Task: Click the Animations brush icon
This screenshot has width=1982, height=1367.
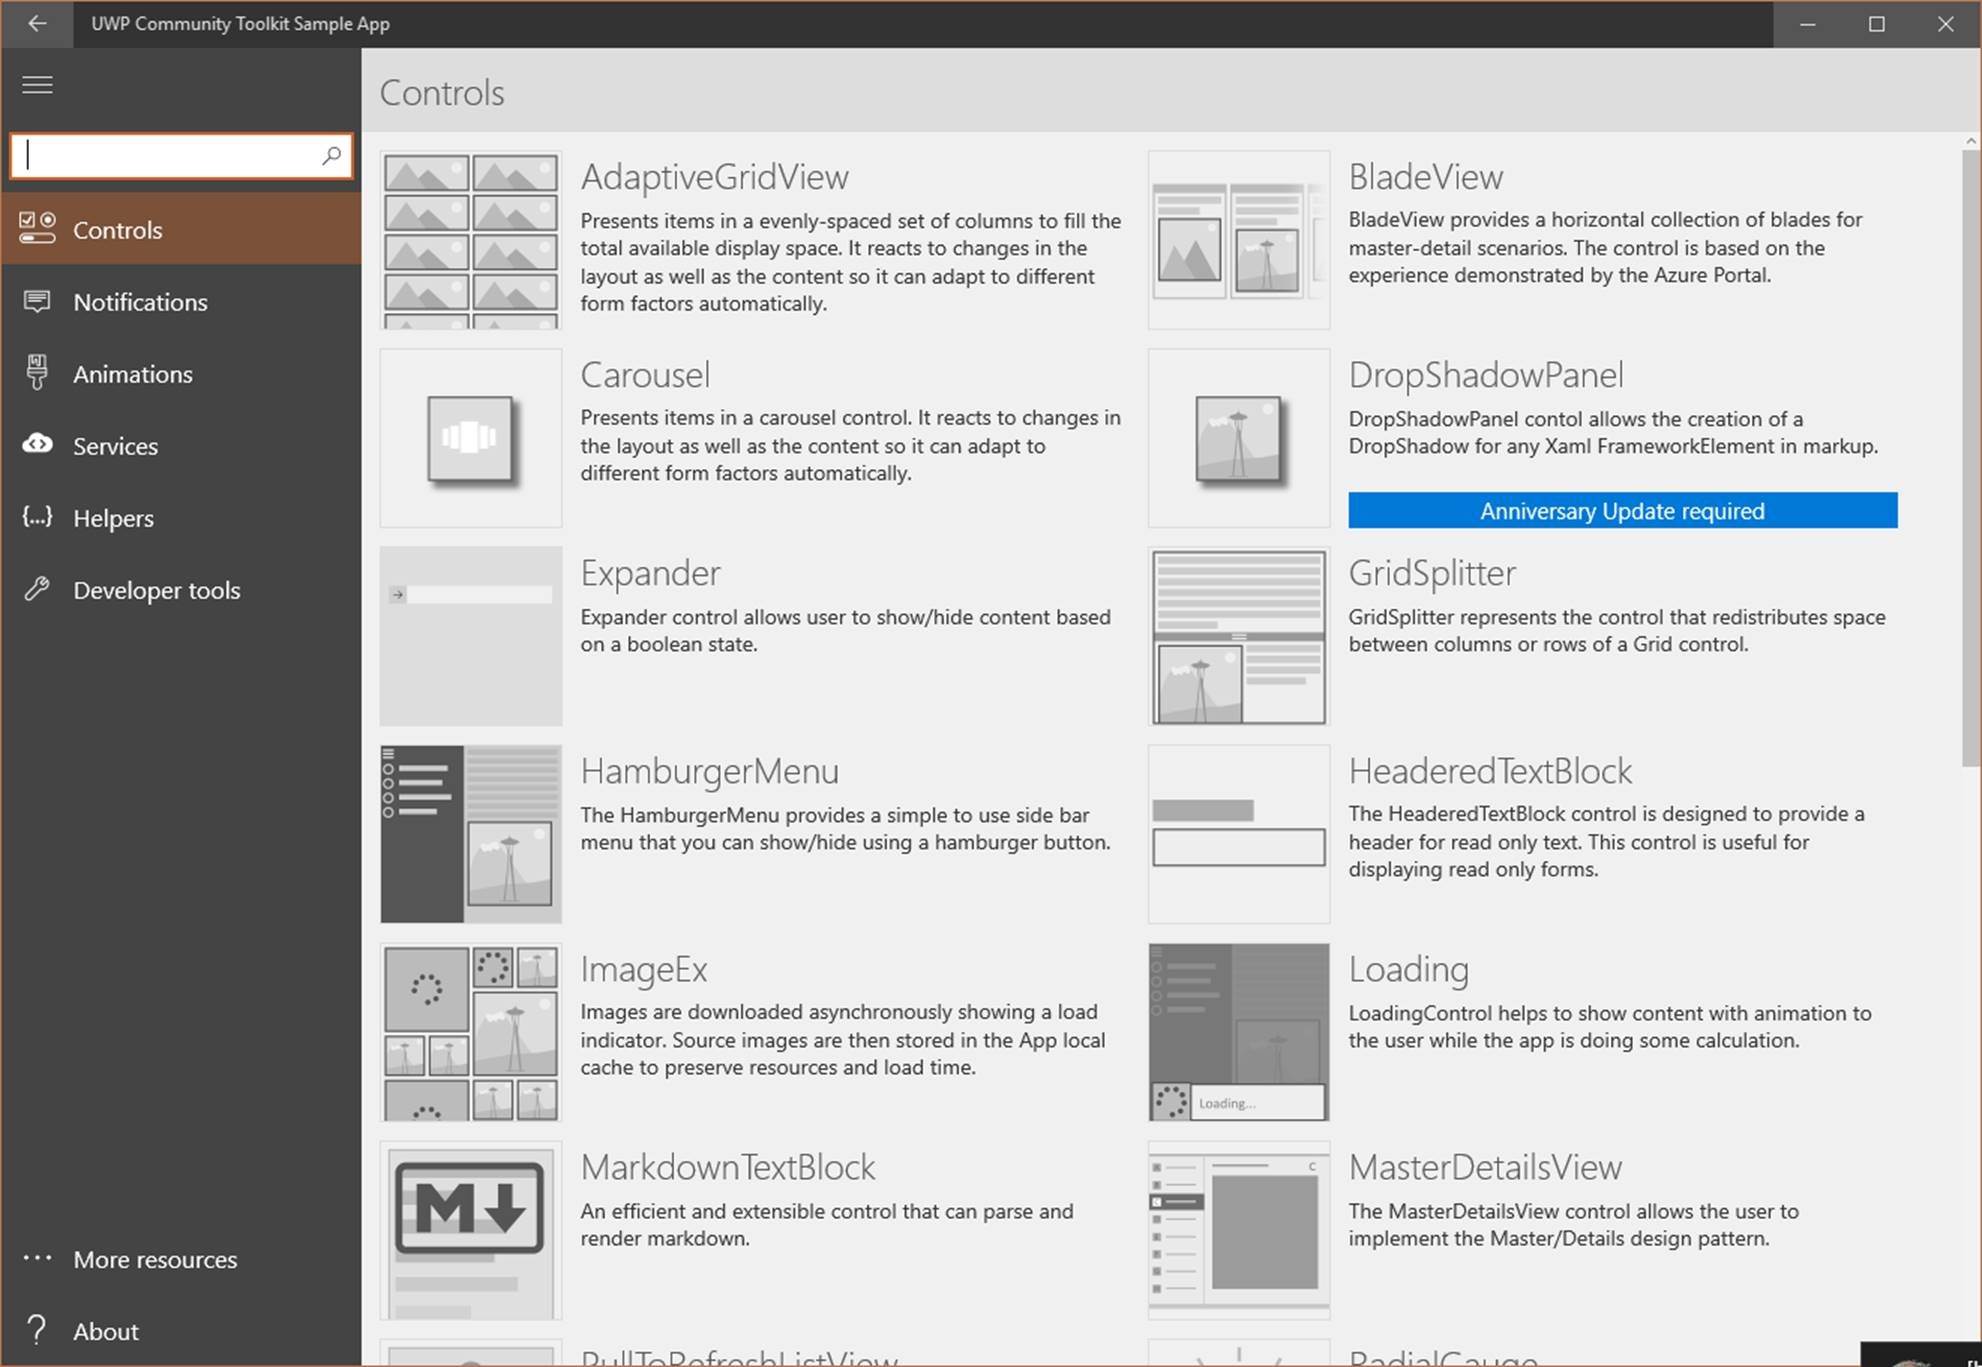Action: tap(37, 373)
